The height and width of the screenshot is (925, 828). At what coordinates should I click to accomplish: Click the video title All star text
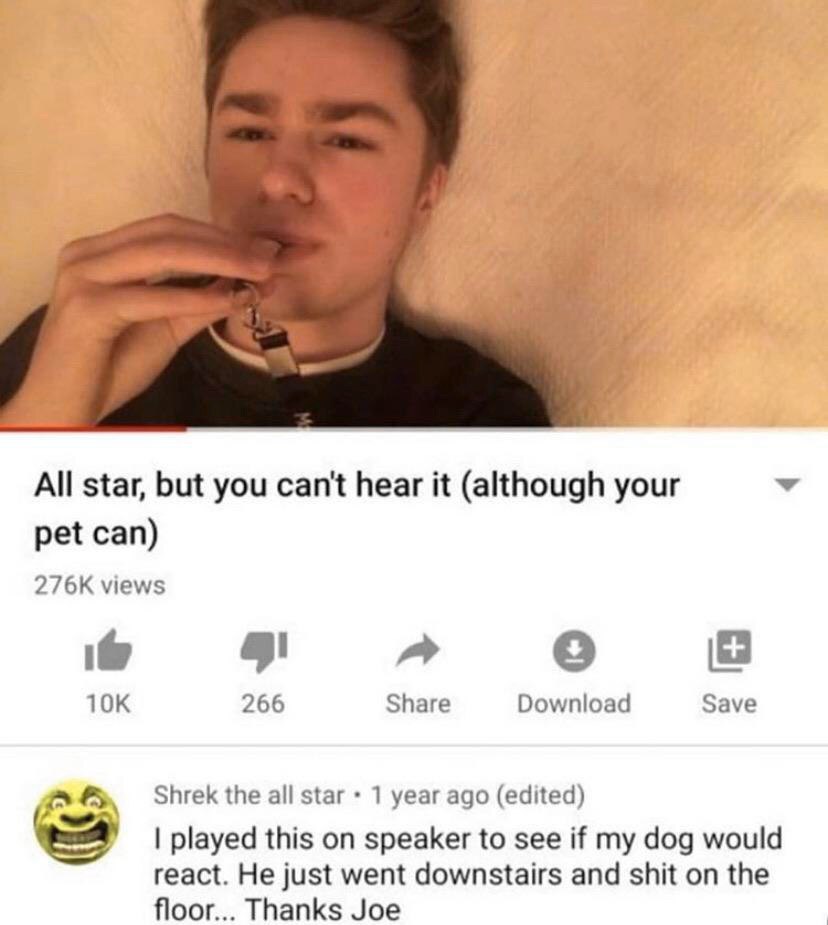[x=357, y=509]
